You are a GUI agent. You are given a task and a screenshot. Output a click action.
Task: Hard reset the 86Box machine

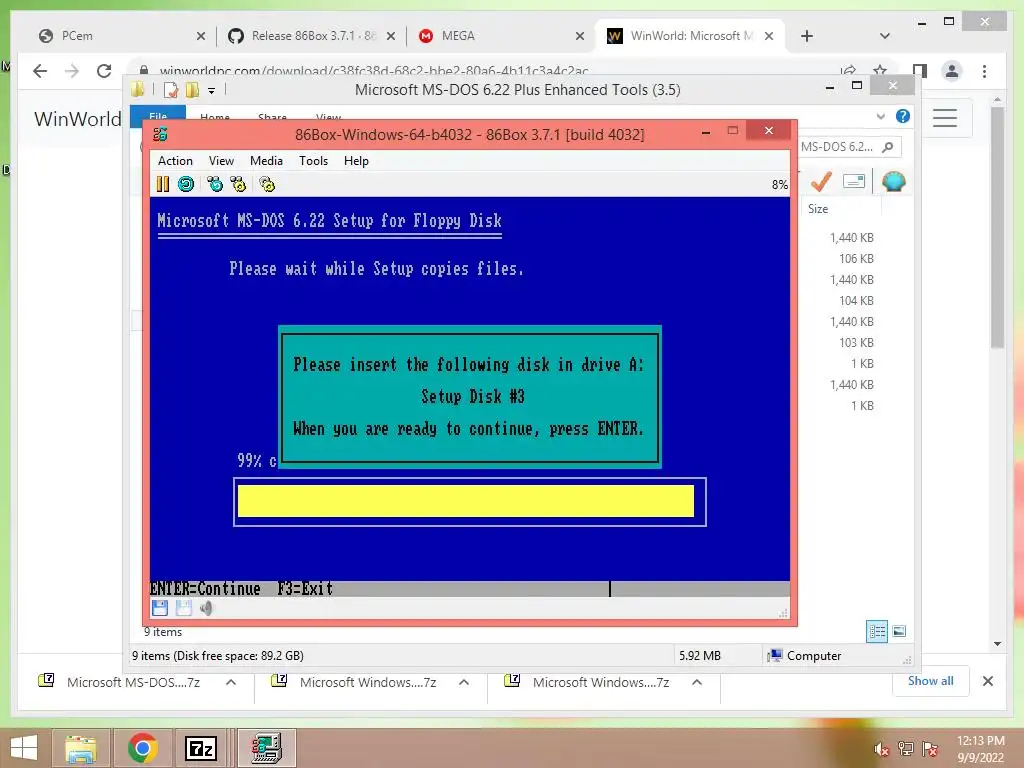[x=186, y=184]
